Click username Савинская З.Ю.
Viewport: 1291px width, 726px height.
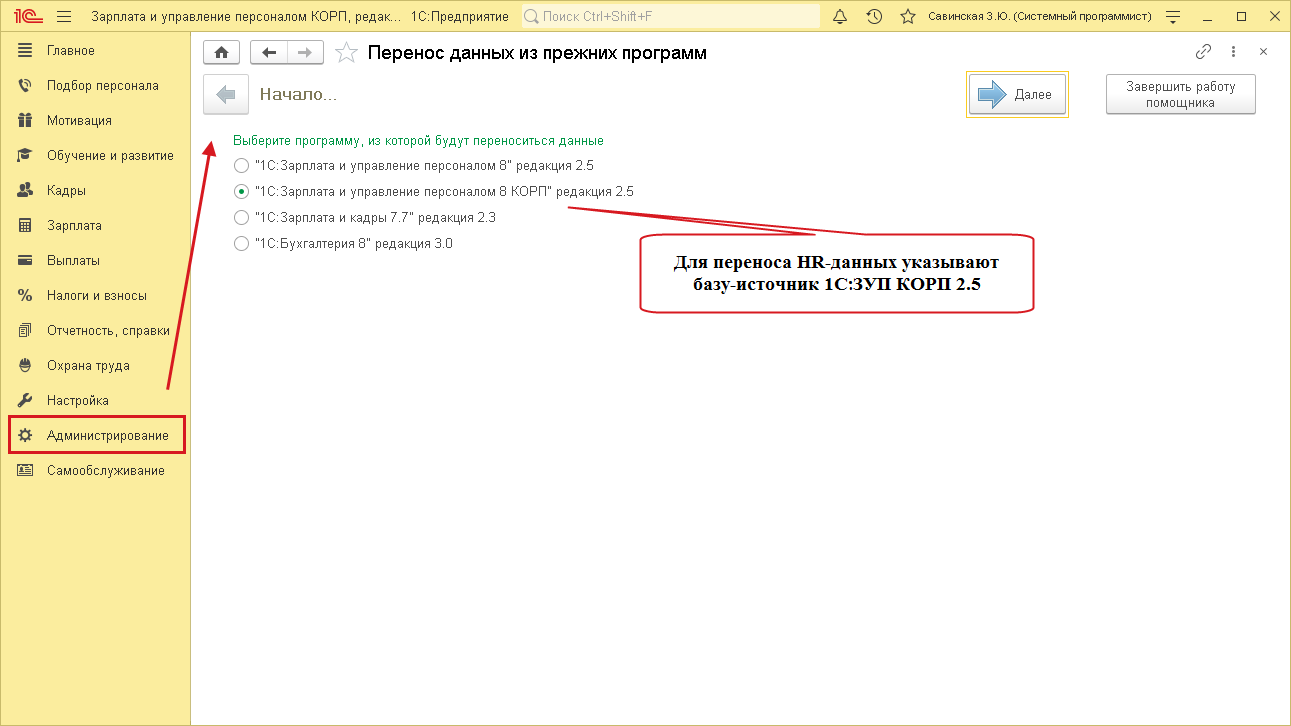pyautogui.click(x=1039, y=16)
